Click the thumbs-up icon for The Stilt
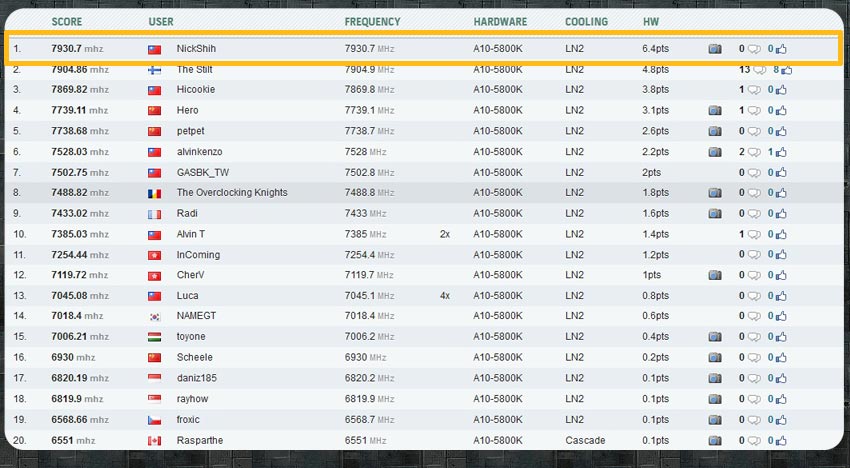Image resolution: width=850 pixels, height=468 pixels. click(787, 70)
